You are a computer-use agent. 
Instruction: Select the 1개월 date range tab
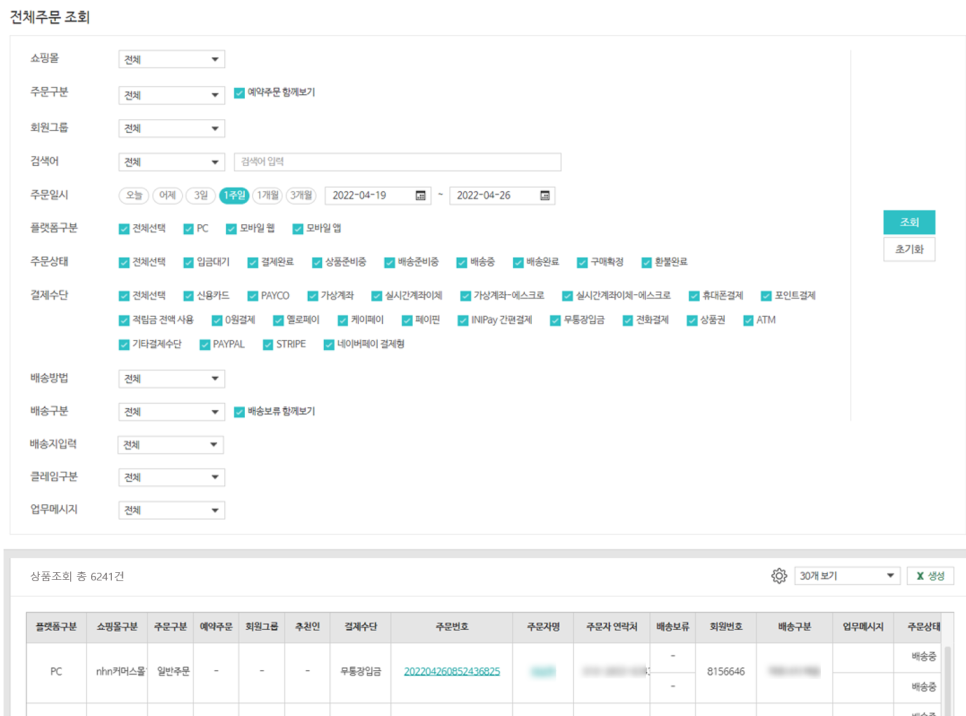tap(267, 196)
